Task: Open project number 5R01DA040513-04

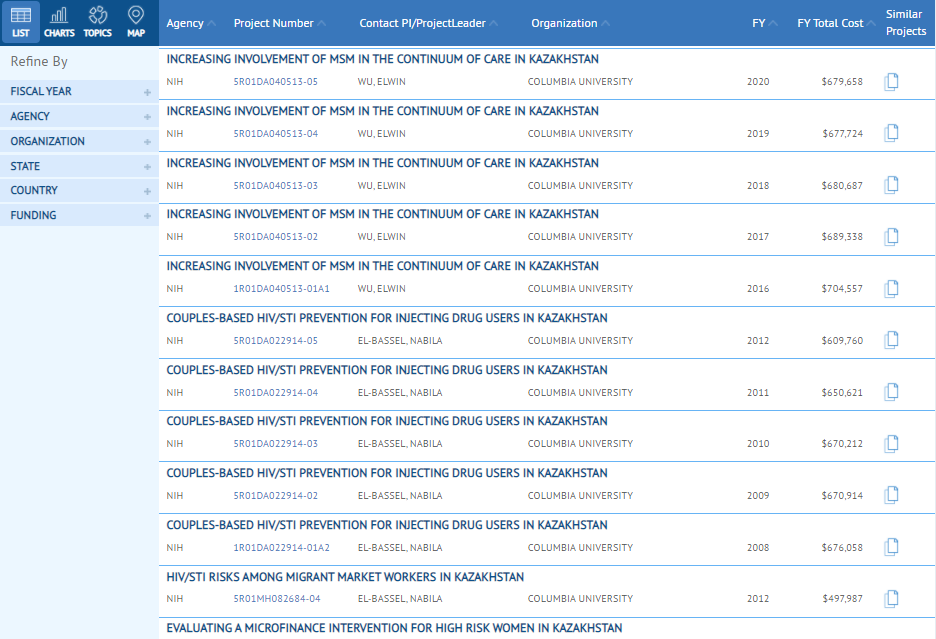Action: [276, 134]
